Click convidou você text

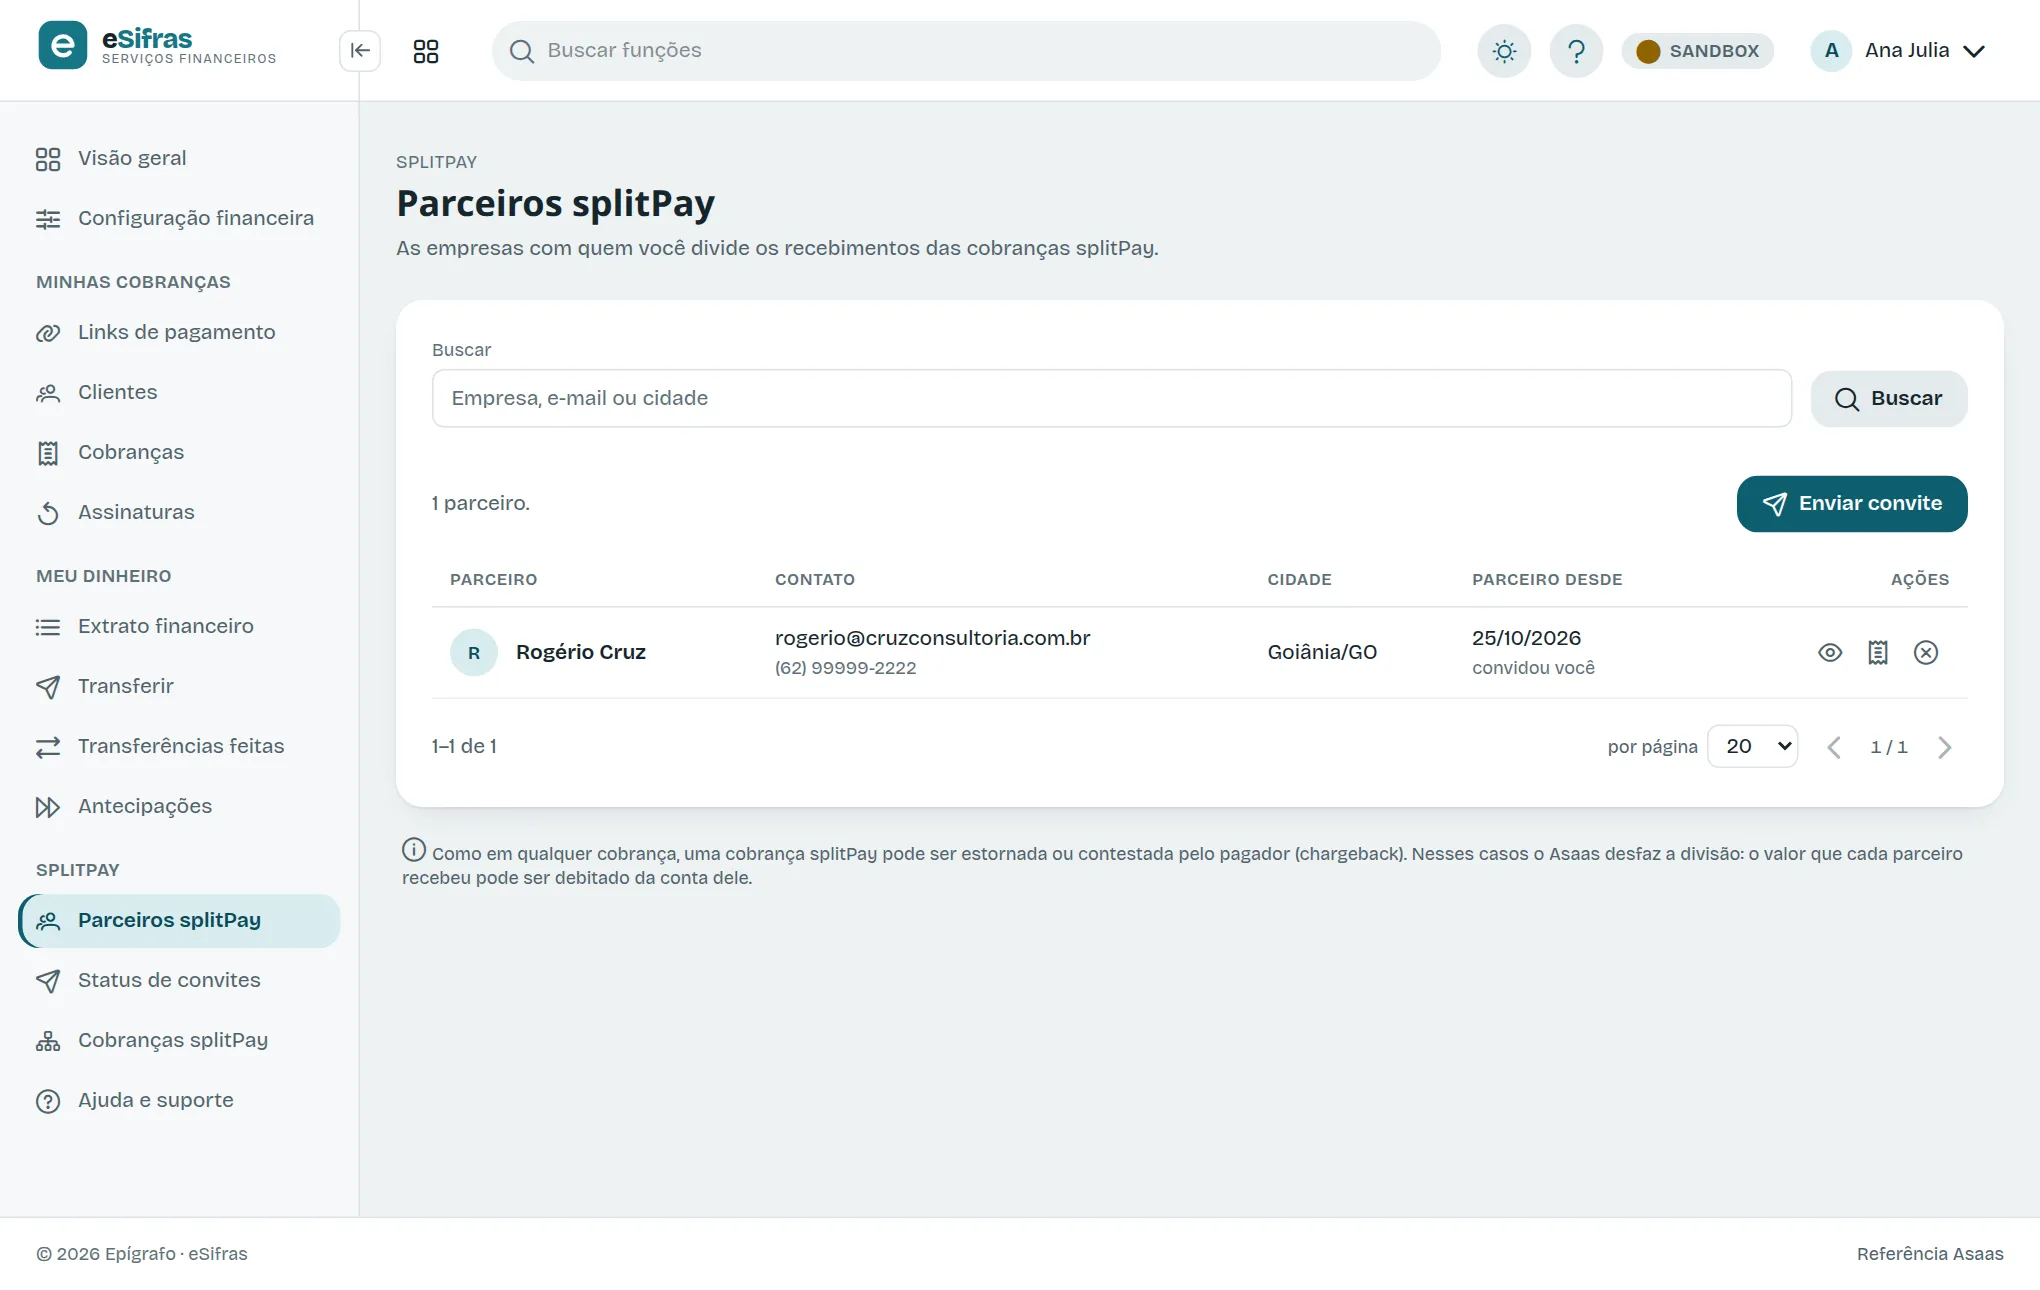point(1533,667)
